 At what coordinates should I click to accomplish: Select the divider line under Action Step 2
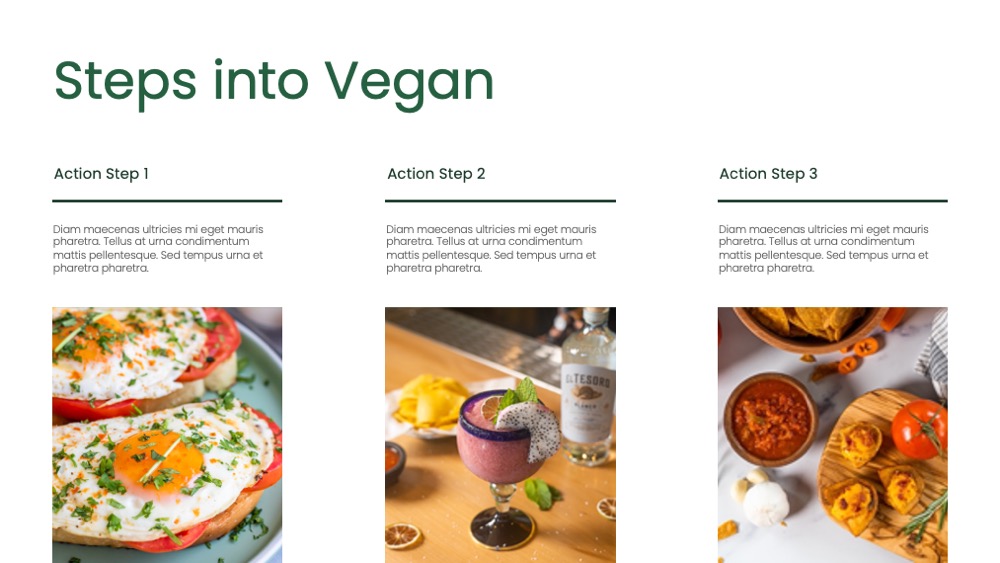[x=500, y=201]
